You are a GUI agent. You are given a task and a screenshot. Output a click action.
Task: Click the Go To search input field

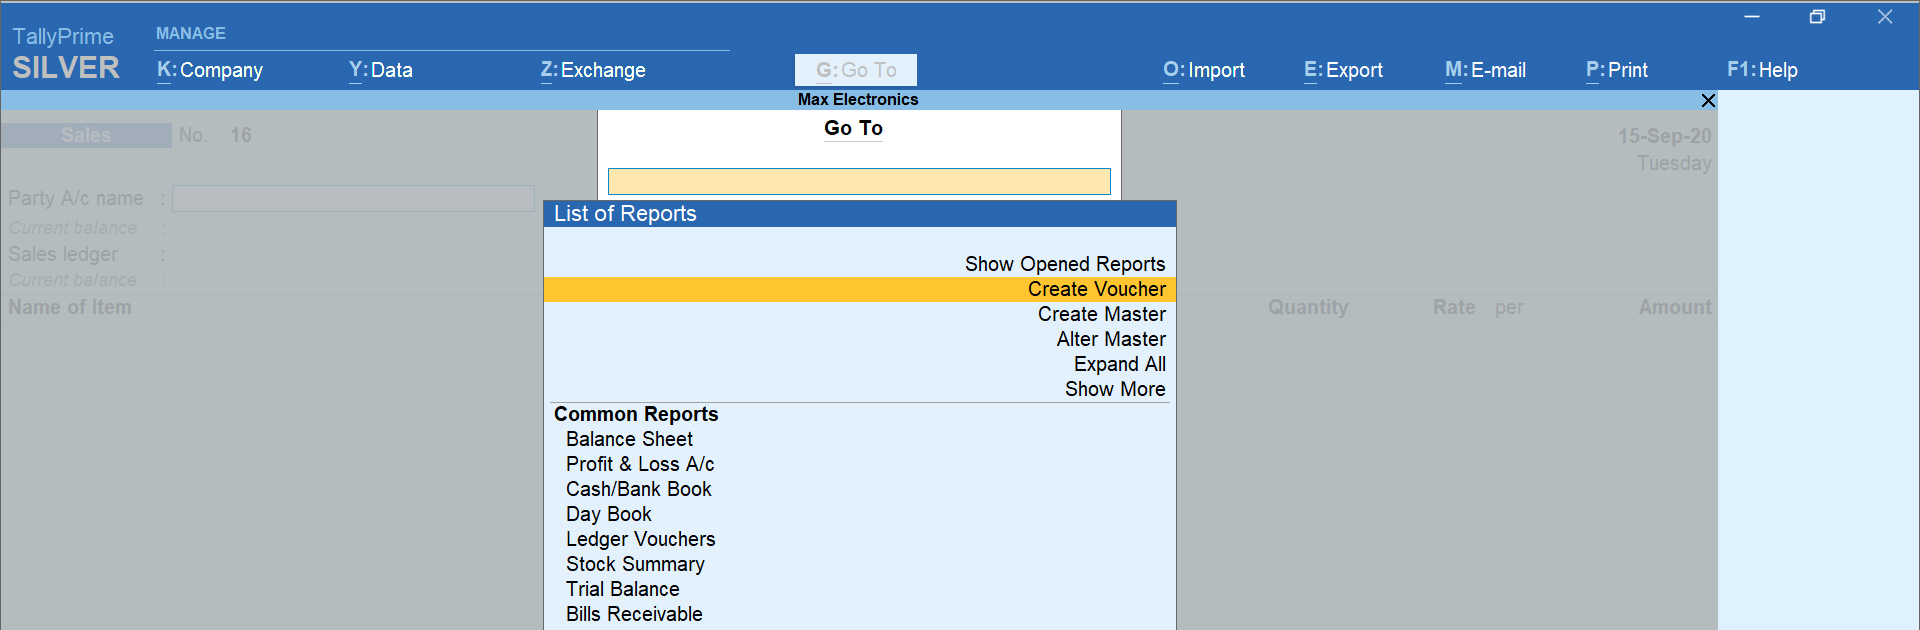(859, 181)
